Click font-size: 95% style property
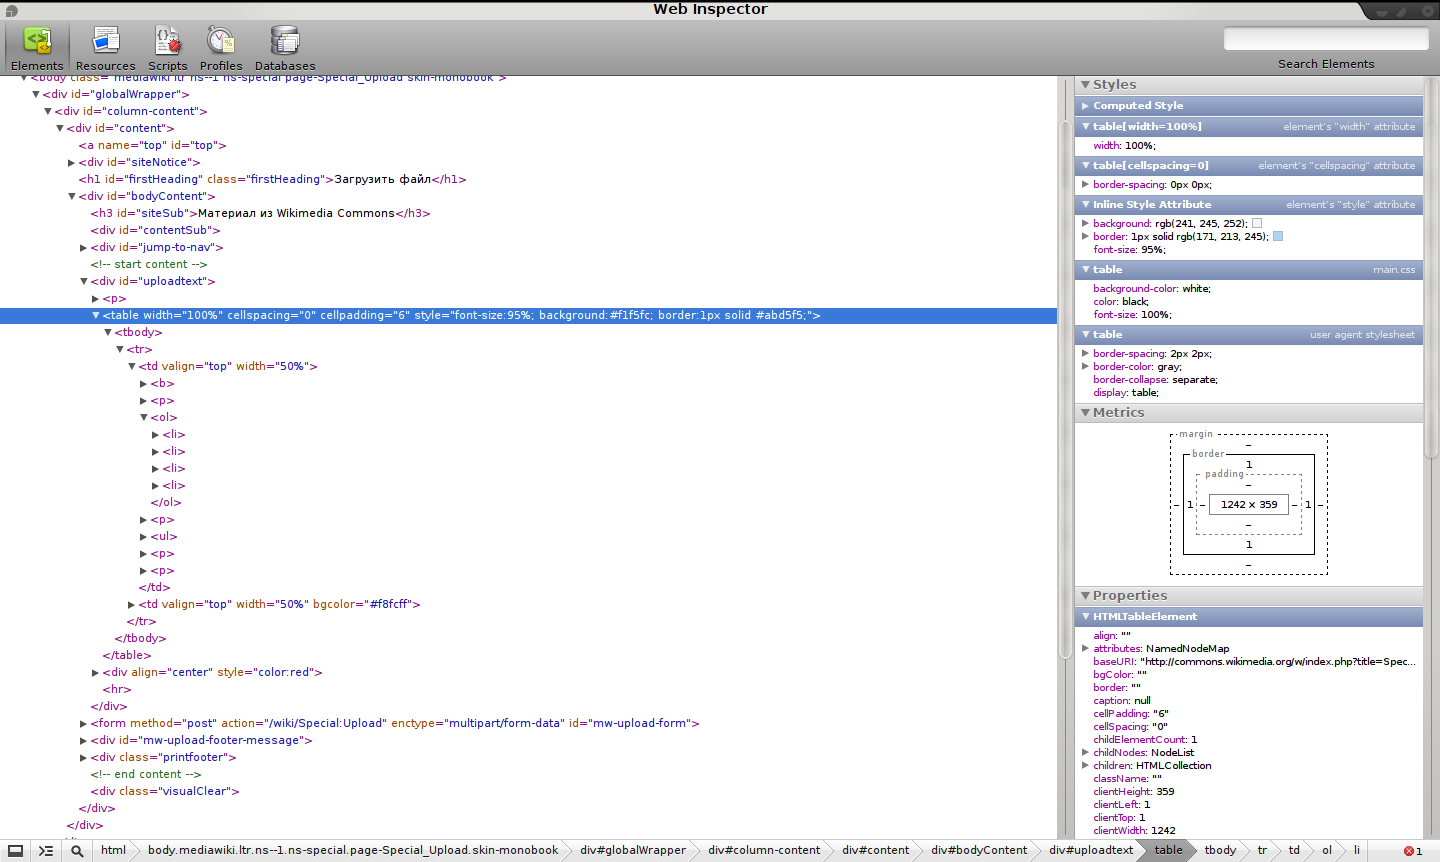Viewport: 1440px width, 862px height. click(x=1129, y=250)
